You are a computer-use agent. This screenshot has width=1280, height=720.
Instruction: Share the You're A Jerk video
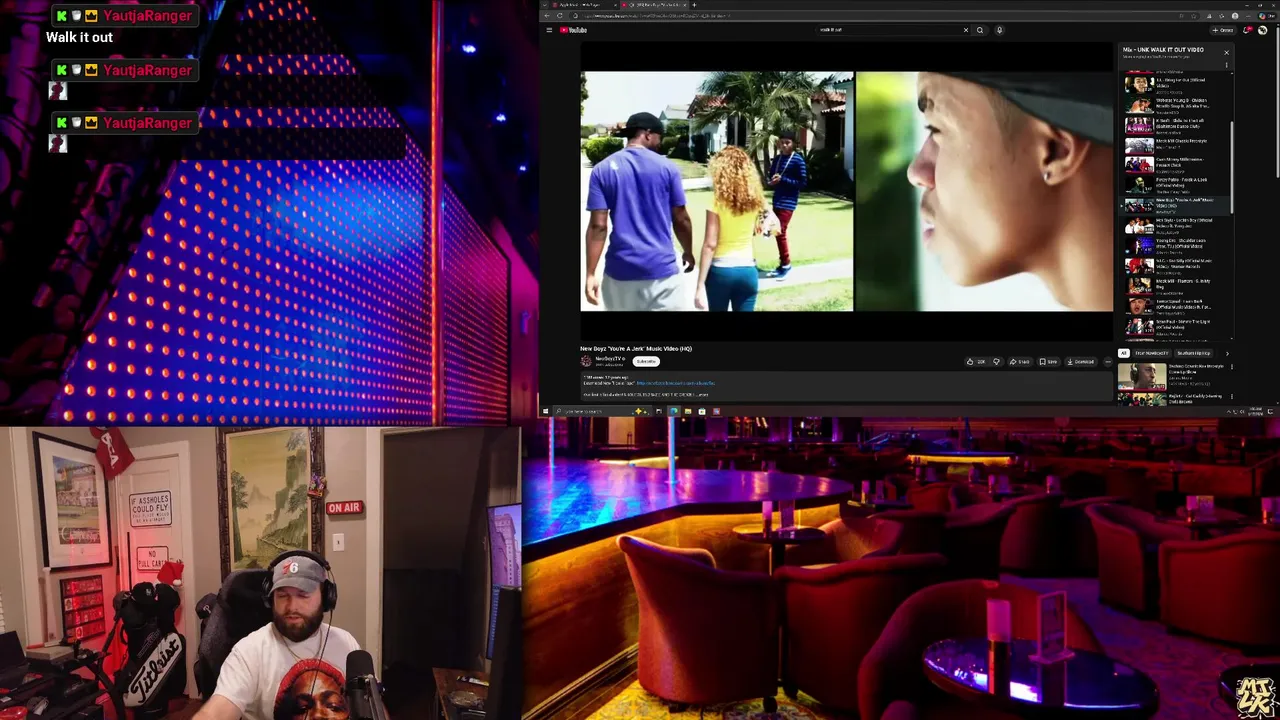coord(1019,362)
